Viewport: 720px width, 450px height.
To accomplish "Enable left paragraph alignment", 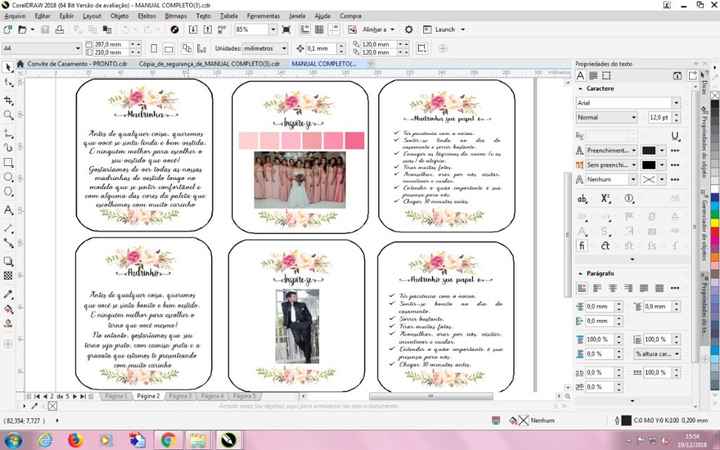I will (x=597, y=288).
